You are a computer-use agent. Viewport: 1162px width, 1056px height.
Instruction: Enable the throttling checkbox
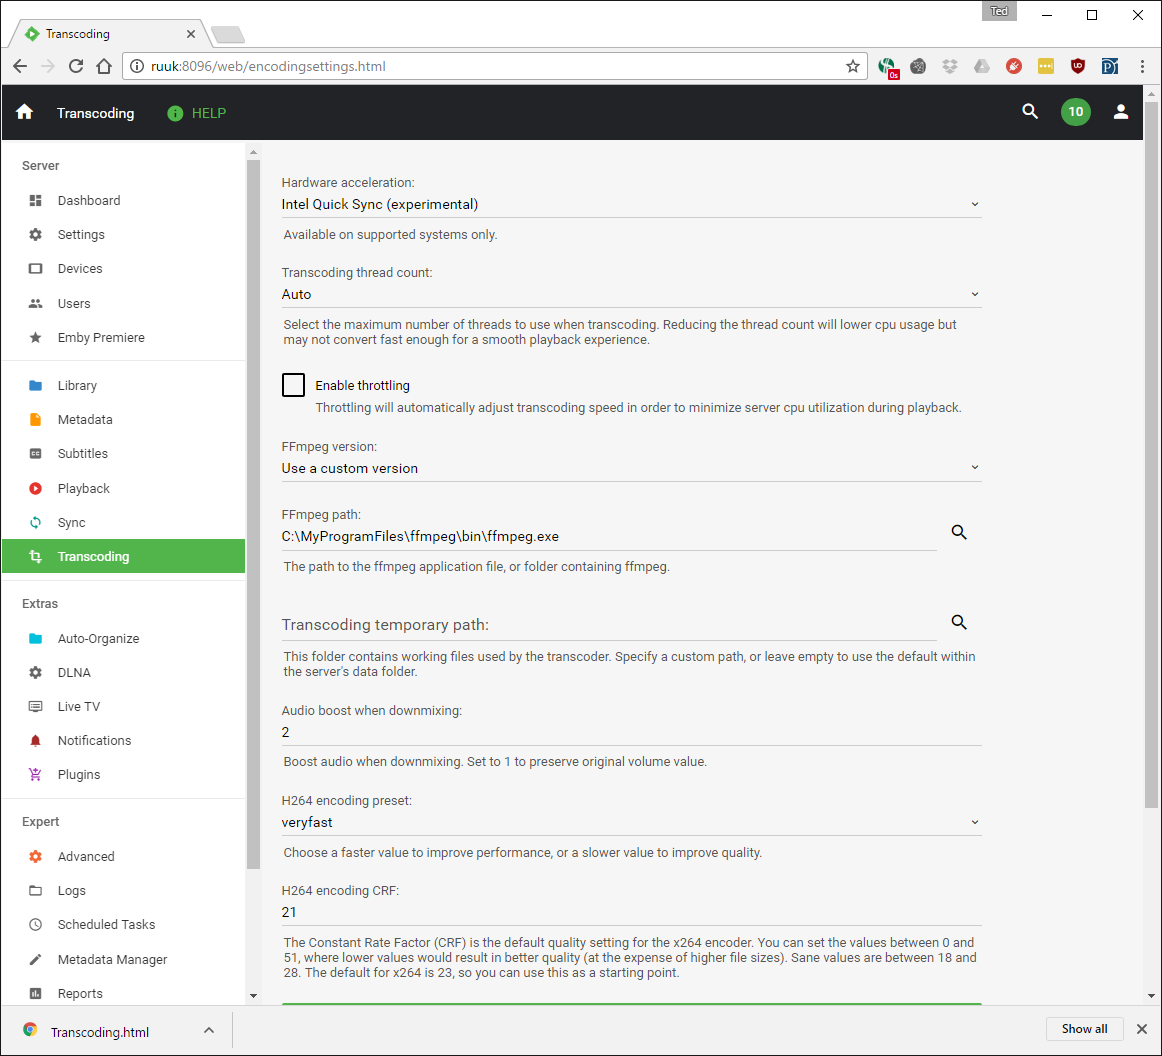293,385
